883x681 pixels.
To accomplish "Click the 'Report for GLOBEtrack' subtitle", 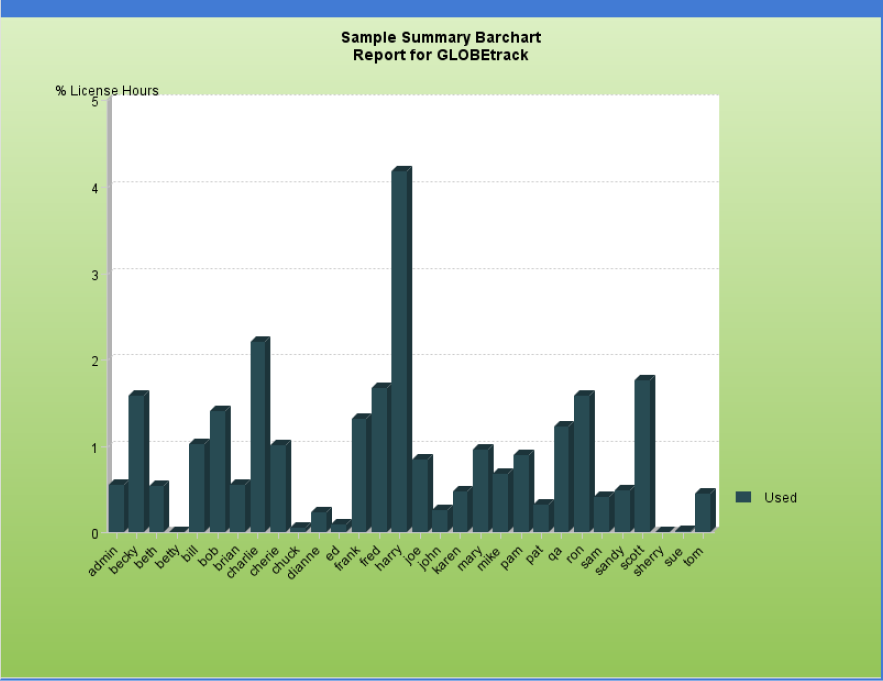I will point(440,55).
